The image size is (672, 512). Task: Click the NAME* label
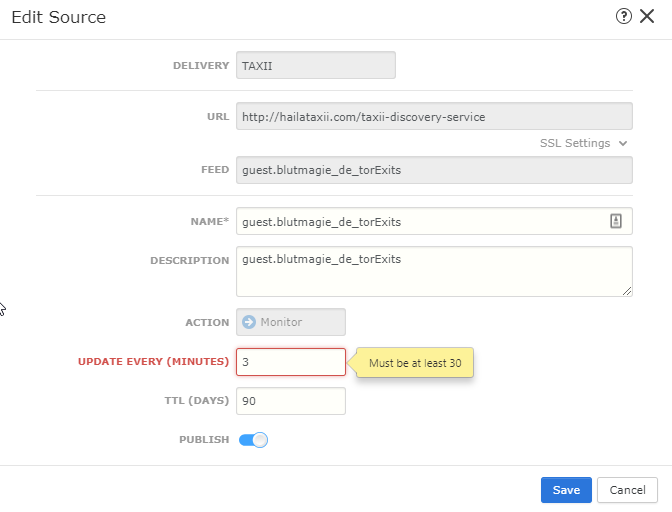tap(210, 222)
